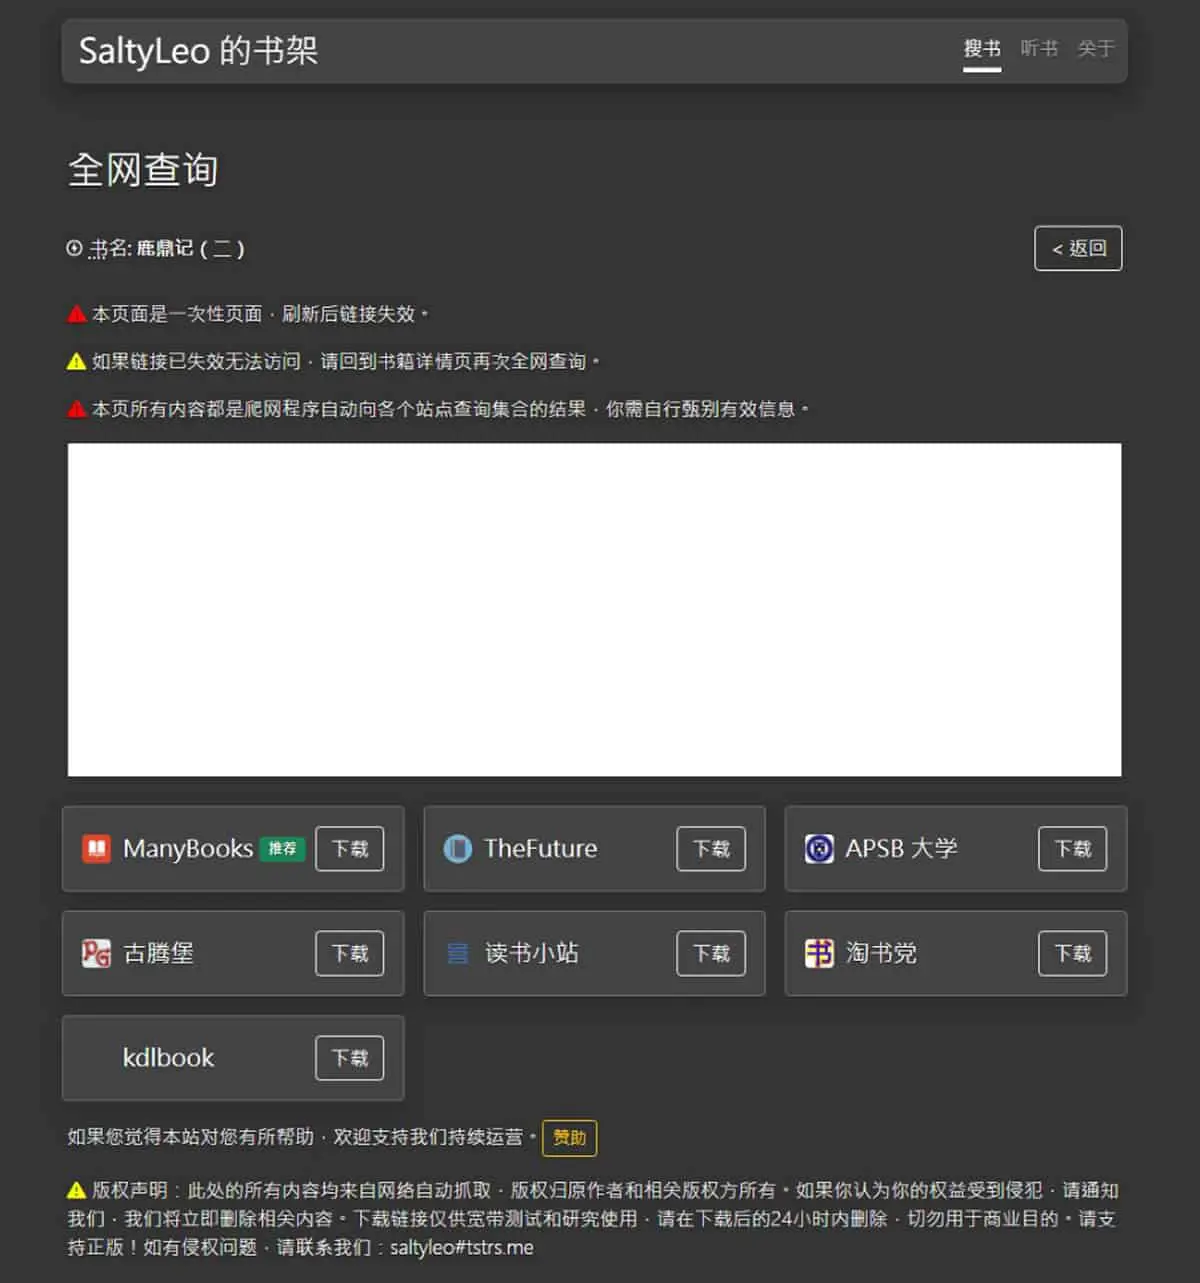Image resolution: width=1200 pixels, height=1283 pixels.
Task: Click the ManyBooks red book icon
Action: click(x=96, y=849)
